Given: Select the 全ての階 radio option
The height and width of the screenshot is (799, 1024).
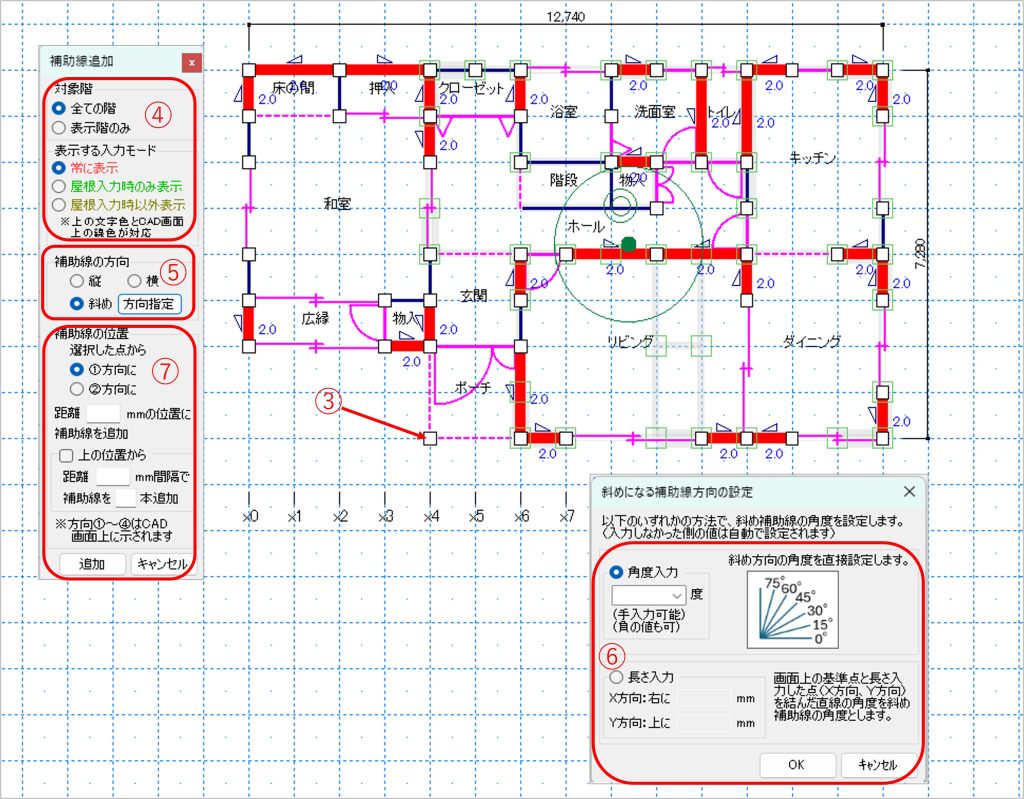Looking at the screenshot, I should point(60,107).
